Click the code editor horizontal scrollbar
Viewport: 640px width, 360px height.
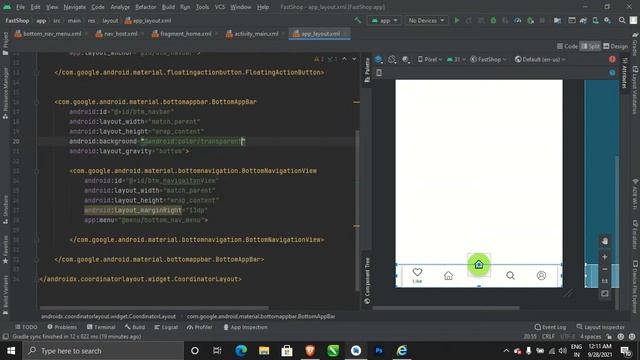point(154,308)
